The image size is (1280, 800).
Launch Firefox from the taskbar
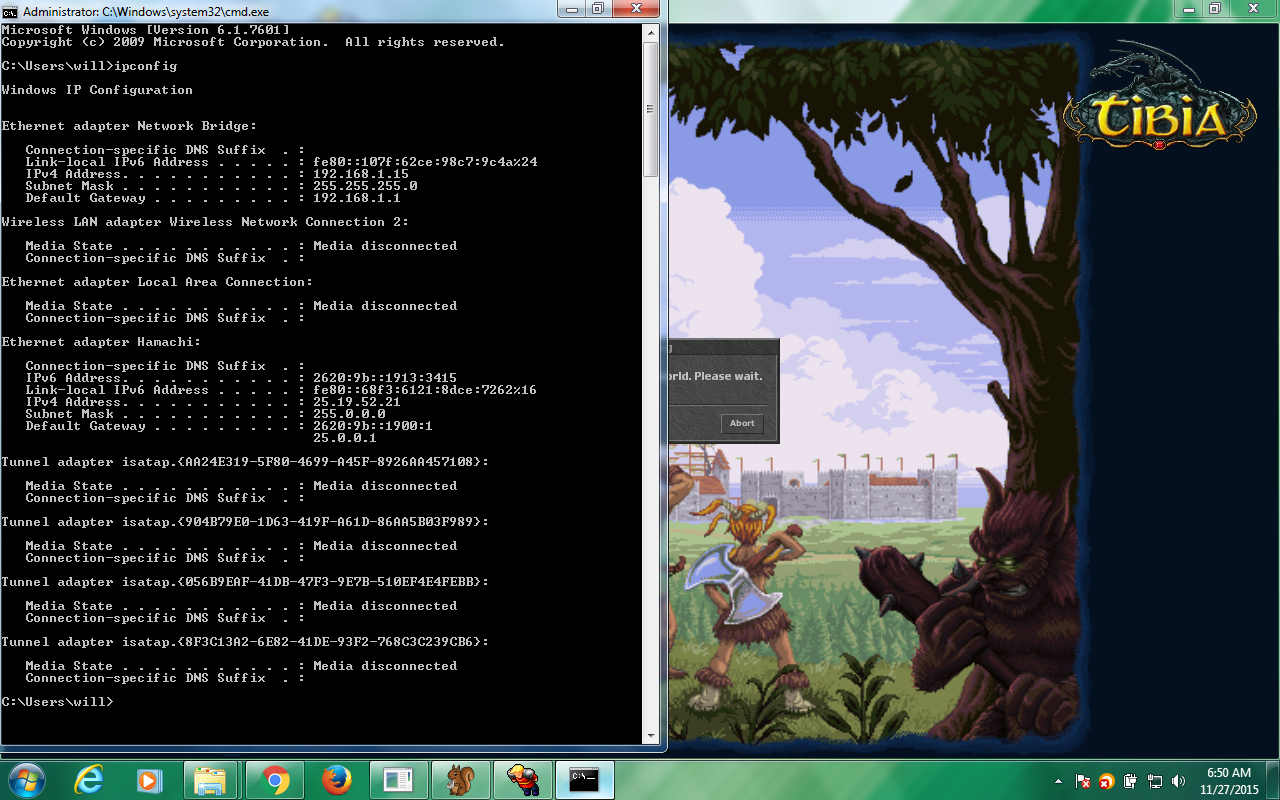(x=336, y=780)
